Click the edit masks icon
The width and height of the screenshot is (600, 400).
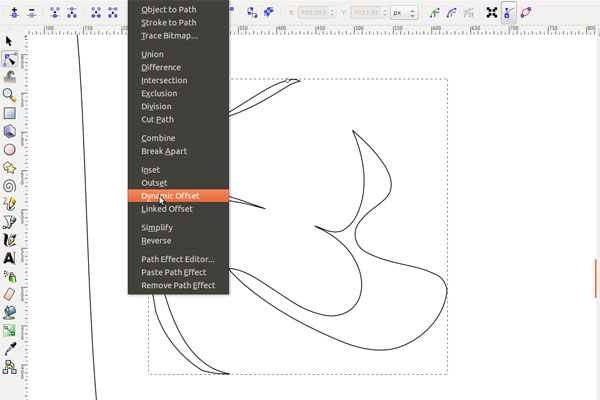pos(452,13)
